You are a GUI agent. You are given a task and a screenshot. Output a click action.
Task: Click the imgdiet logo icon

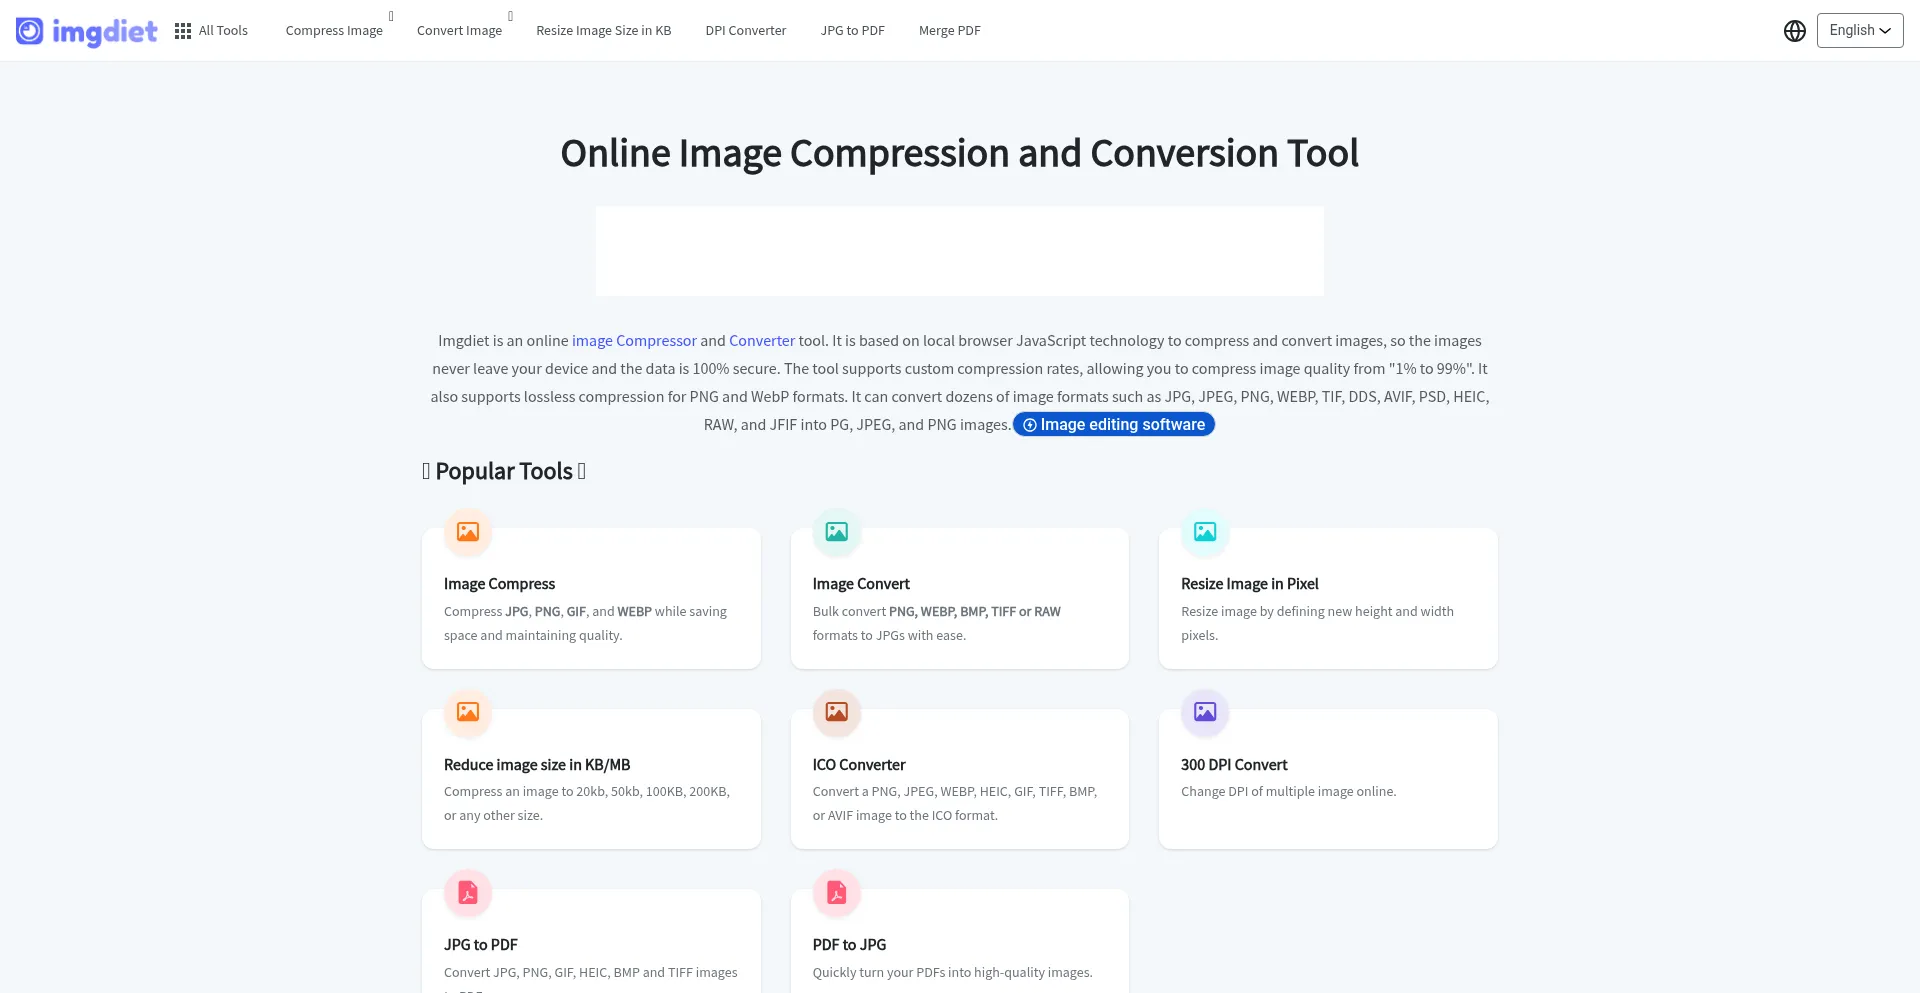[30, 31]
